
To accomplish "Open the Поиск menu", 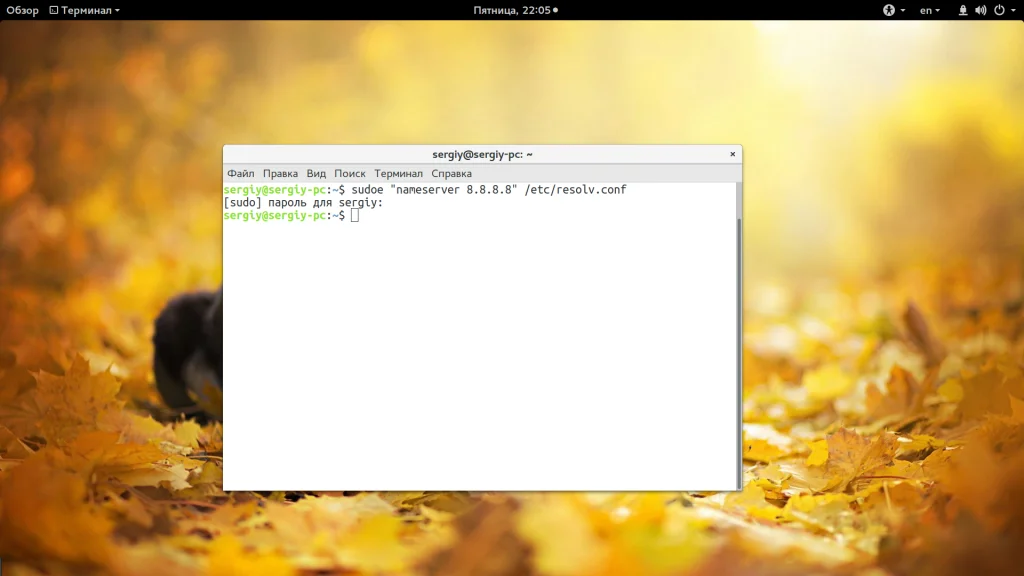I will tap(350, 173).
